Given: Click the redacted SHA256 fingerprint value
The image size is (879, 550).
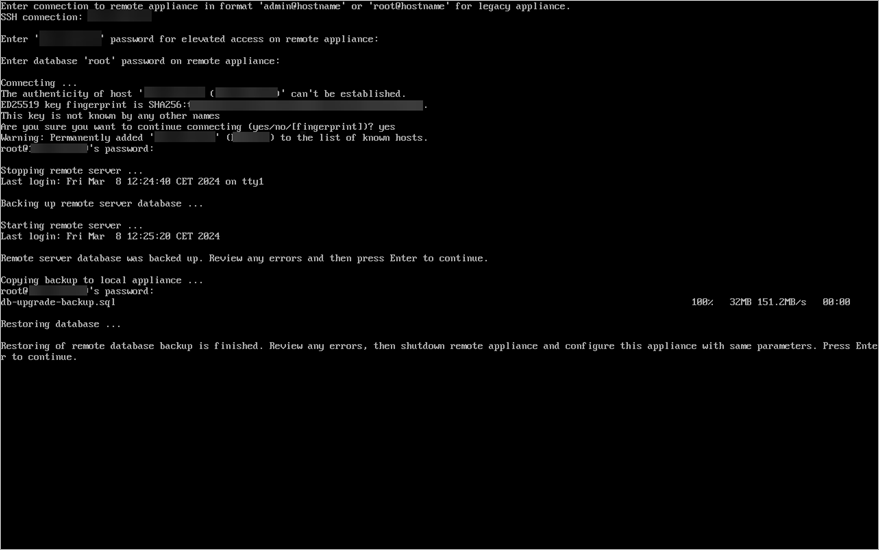Looking at the screenshot, I should 306,105.
